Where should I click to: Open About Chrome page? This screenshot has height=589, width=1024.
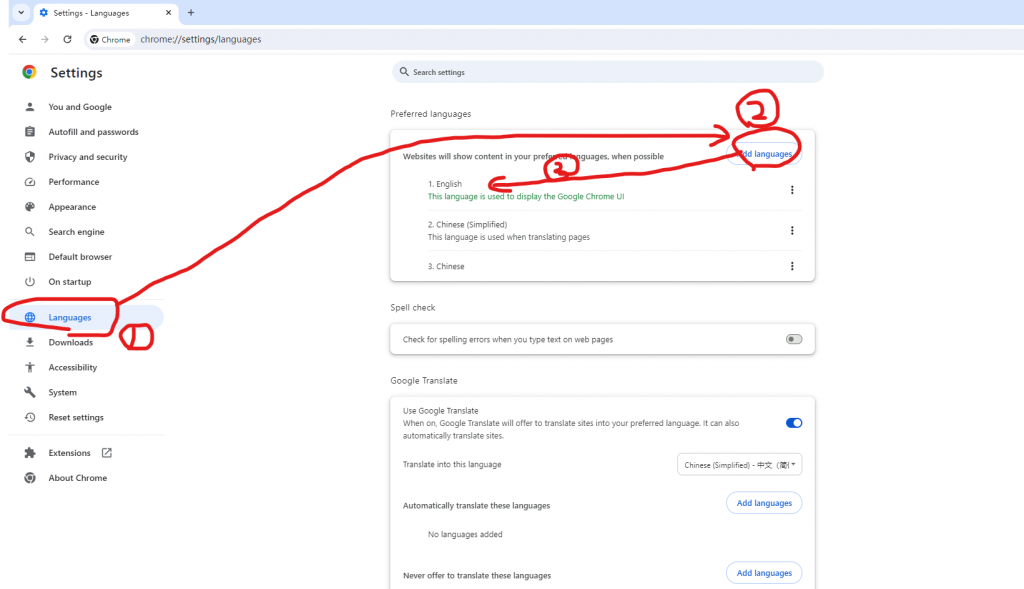[77, 478]
